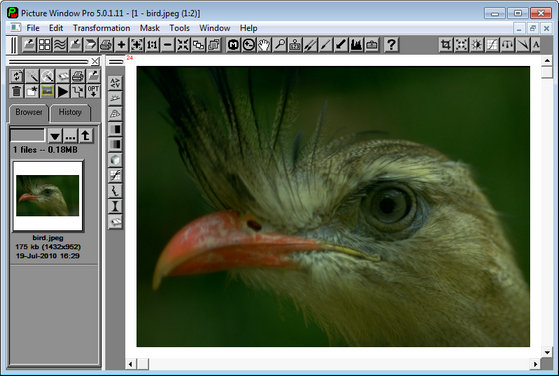
Task: Open the folder path dropdown arrow
Action: [55, 136]
